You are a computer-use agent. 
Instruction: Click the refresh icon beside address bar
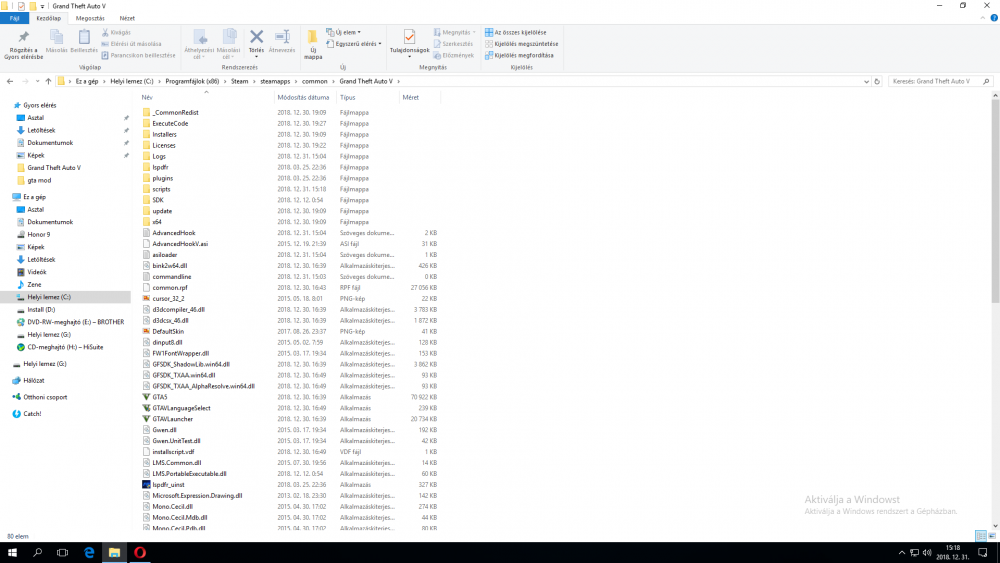coord(877,82)
